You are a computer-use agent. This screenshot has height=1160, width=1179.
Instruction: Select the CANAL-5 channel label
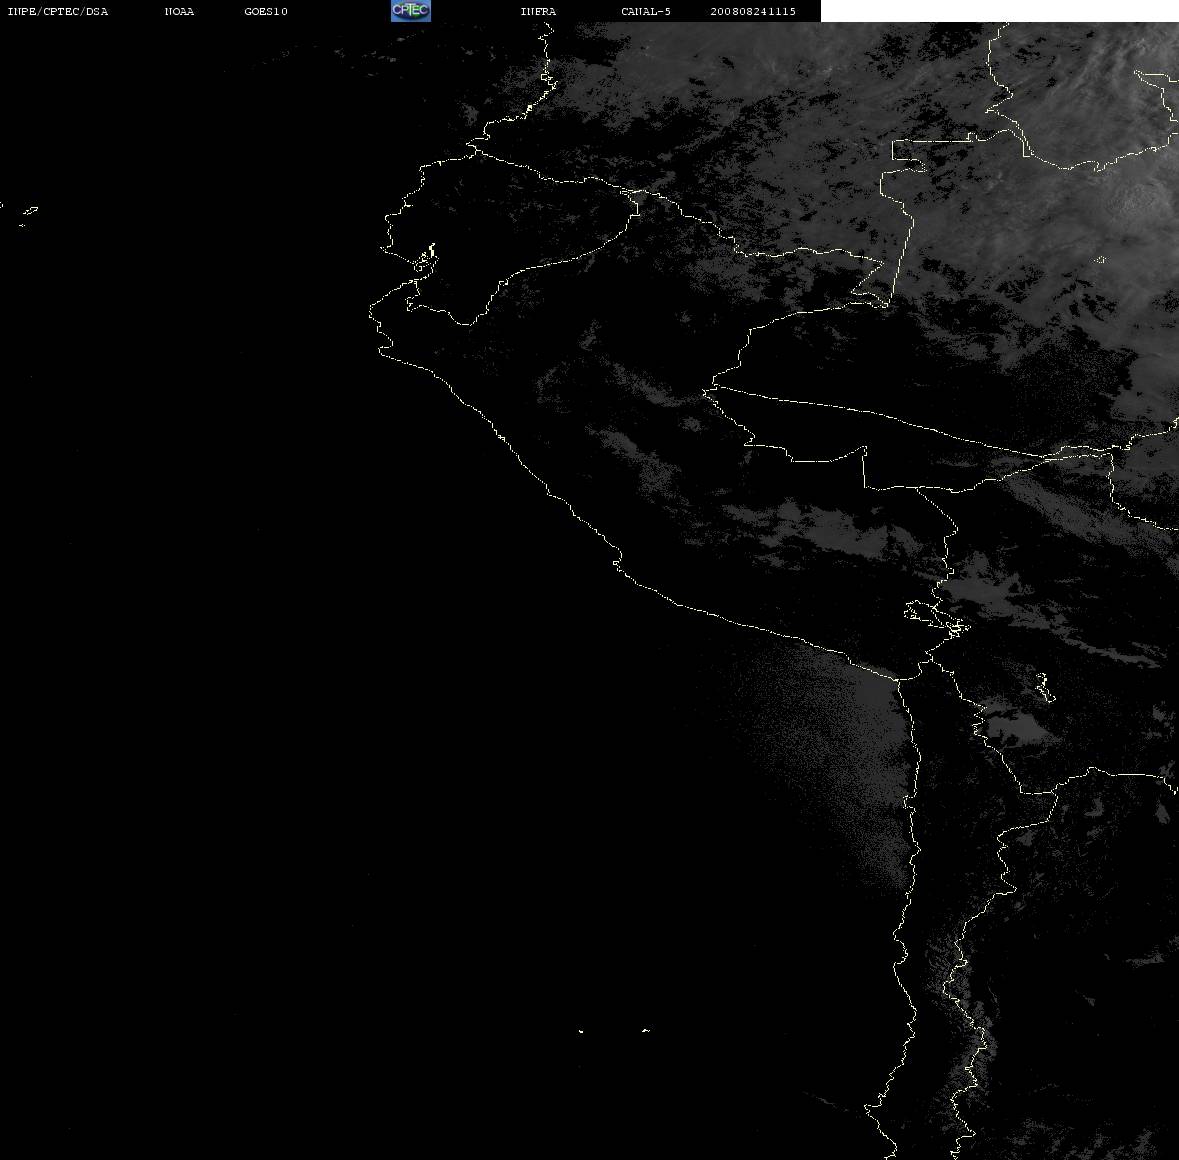coord(646,11)
